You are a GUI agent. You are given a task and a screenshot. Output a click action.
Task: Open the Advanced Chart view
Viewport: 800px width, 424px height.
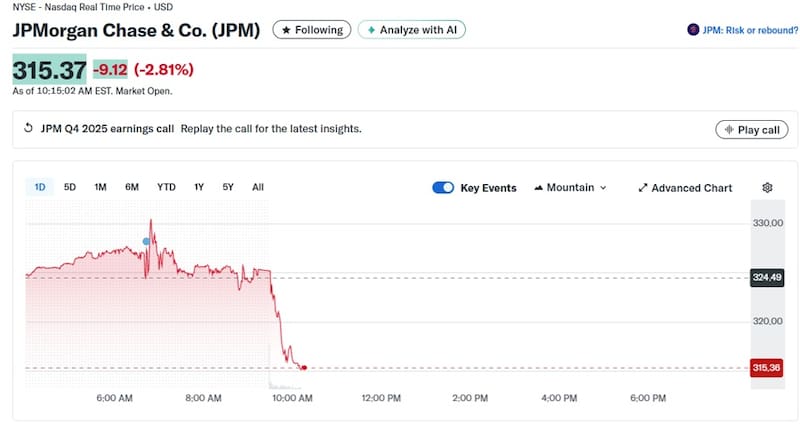[x=685, y=188]
